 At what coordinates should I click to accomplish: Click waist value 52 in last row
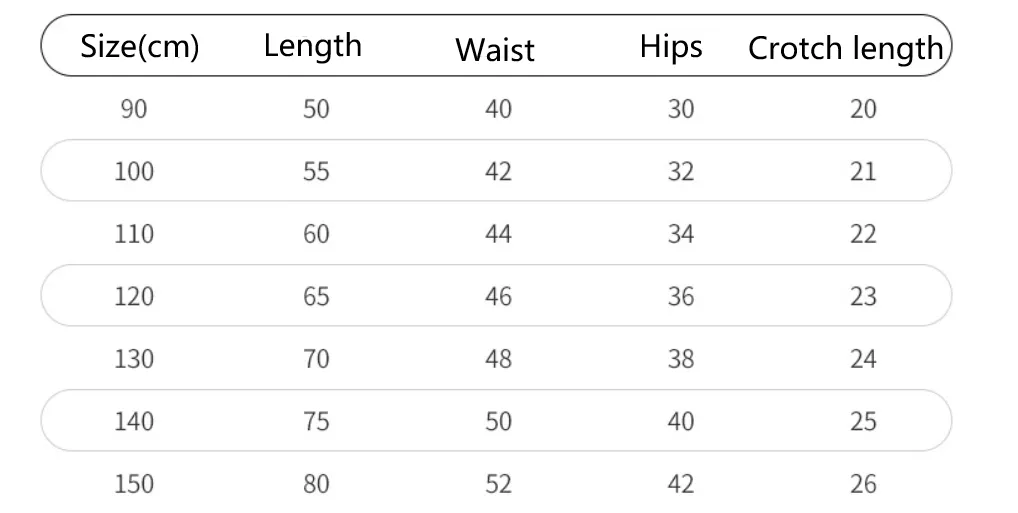point(498,484)
